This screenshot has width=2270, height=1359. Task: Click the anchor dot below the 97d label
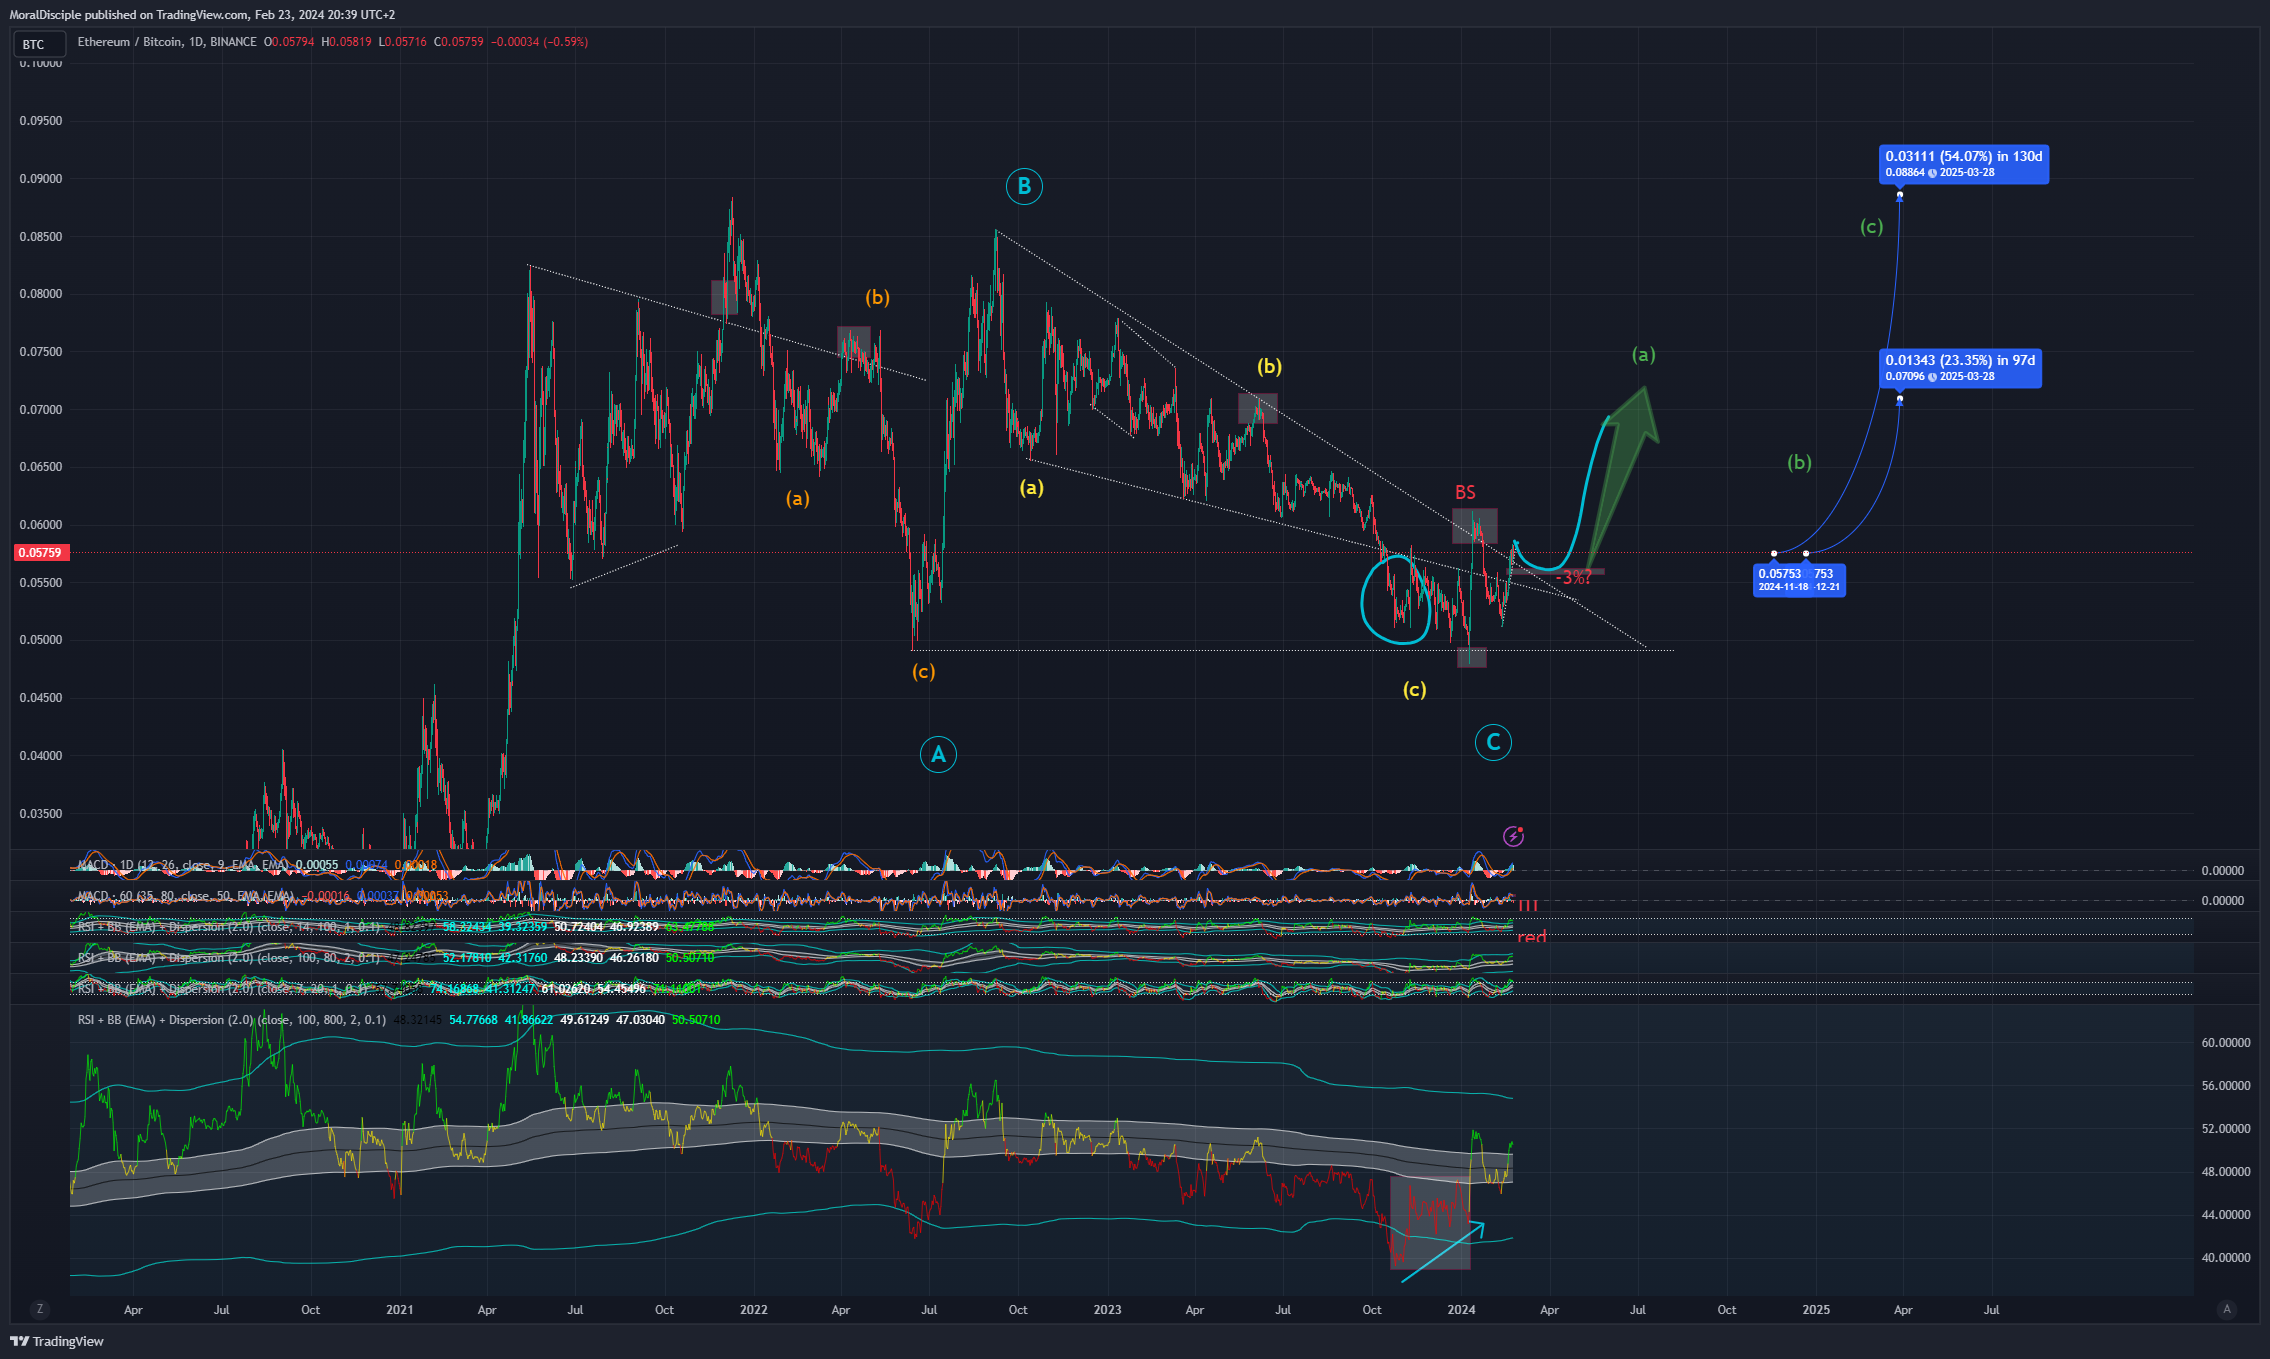pos(1900,399)
